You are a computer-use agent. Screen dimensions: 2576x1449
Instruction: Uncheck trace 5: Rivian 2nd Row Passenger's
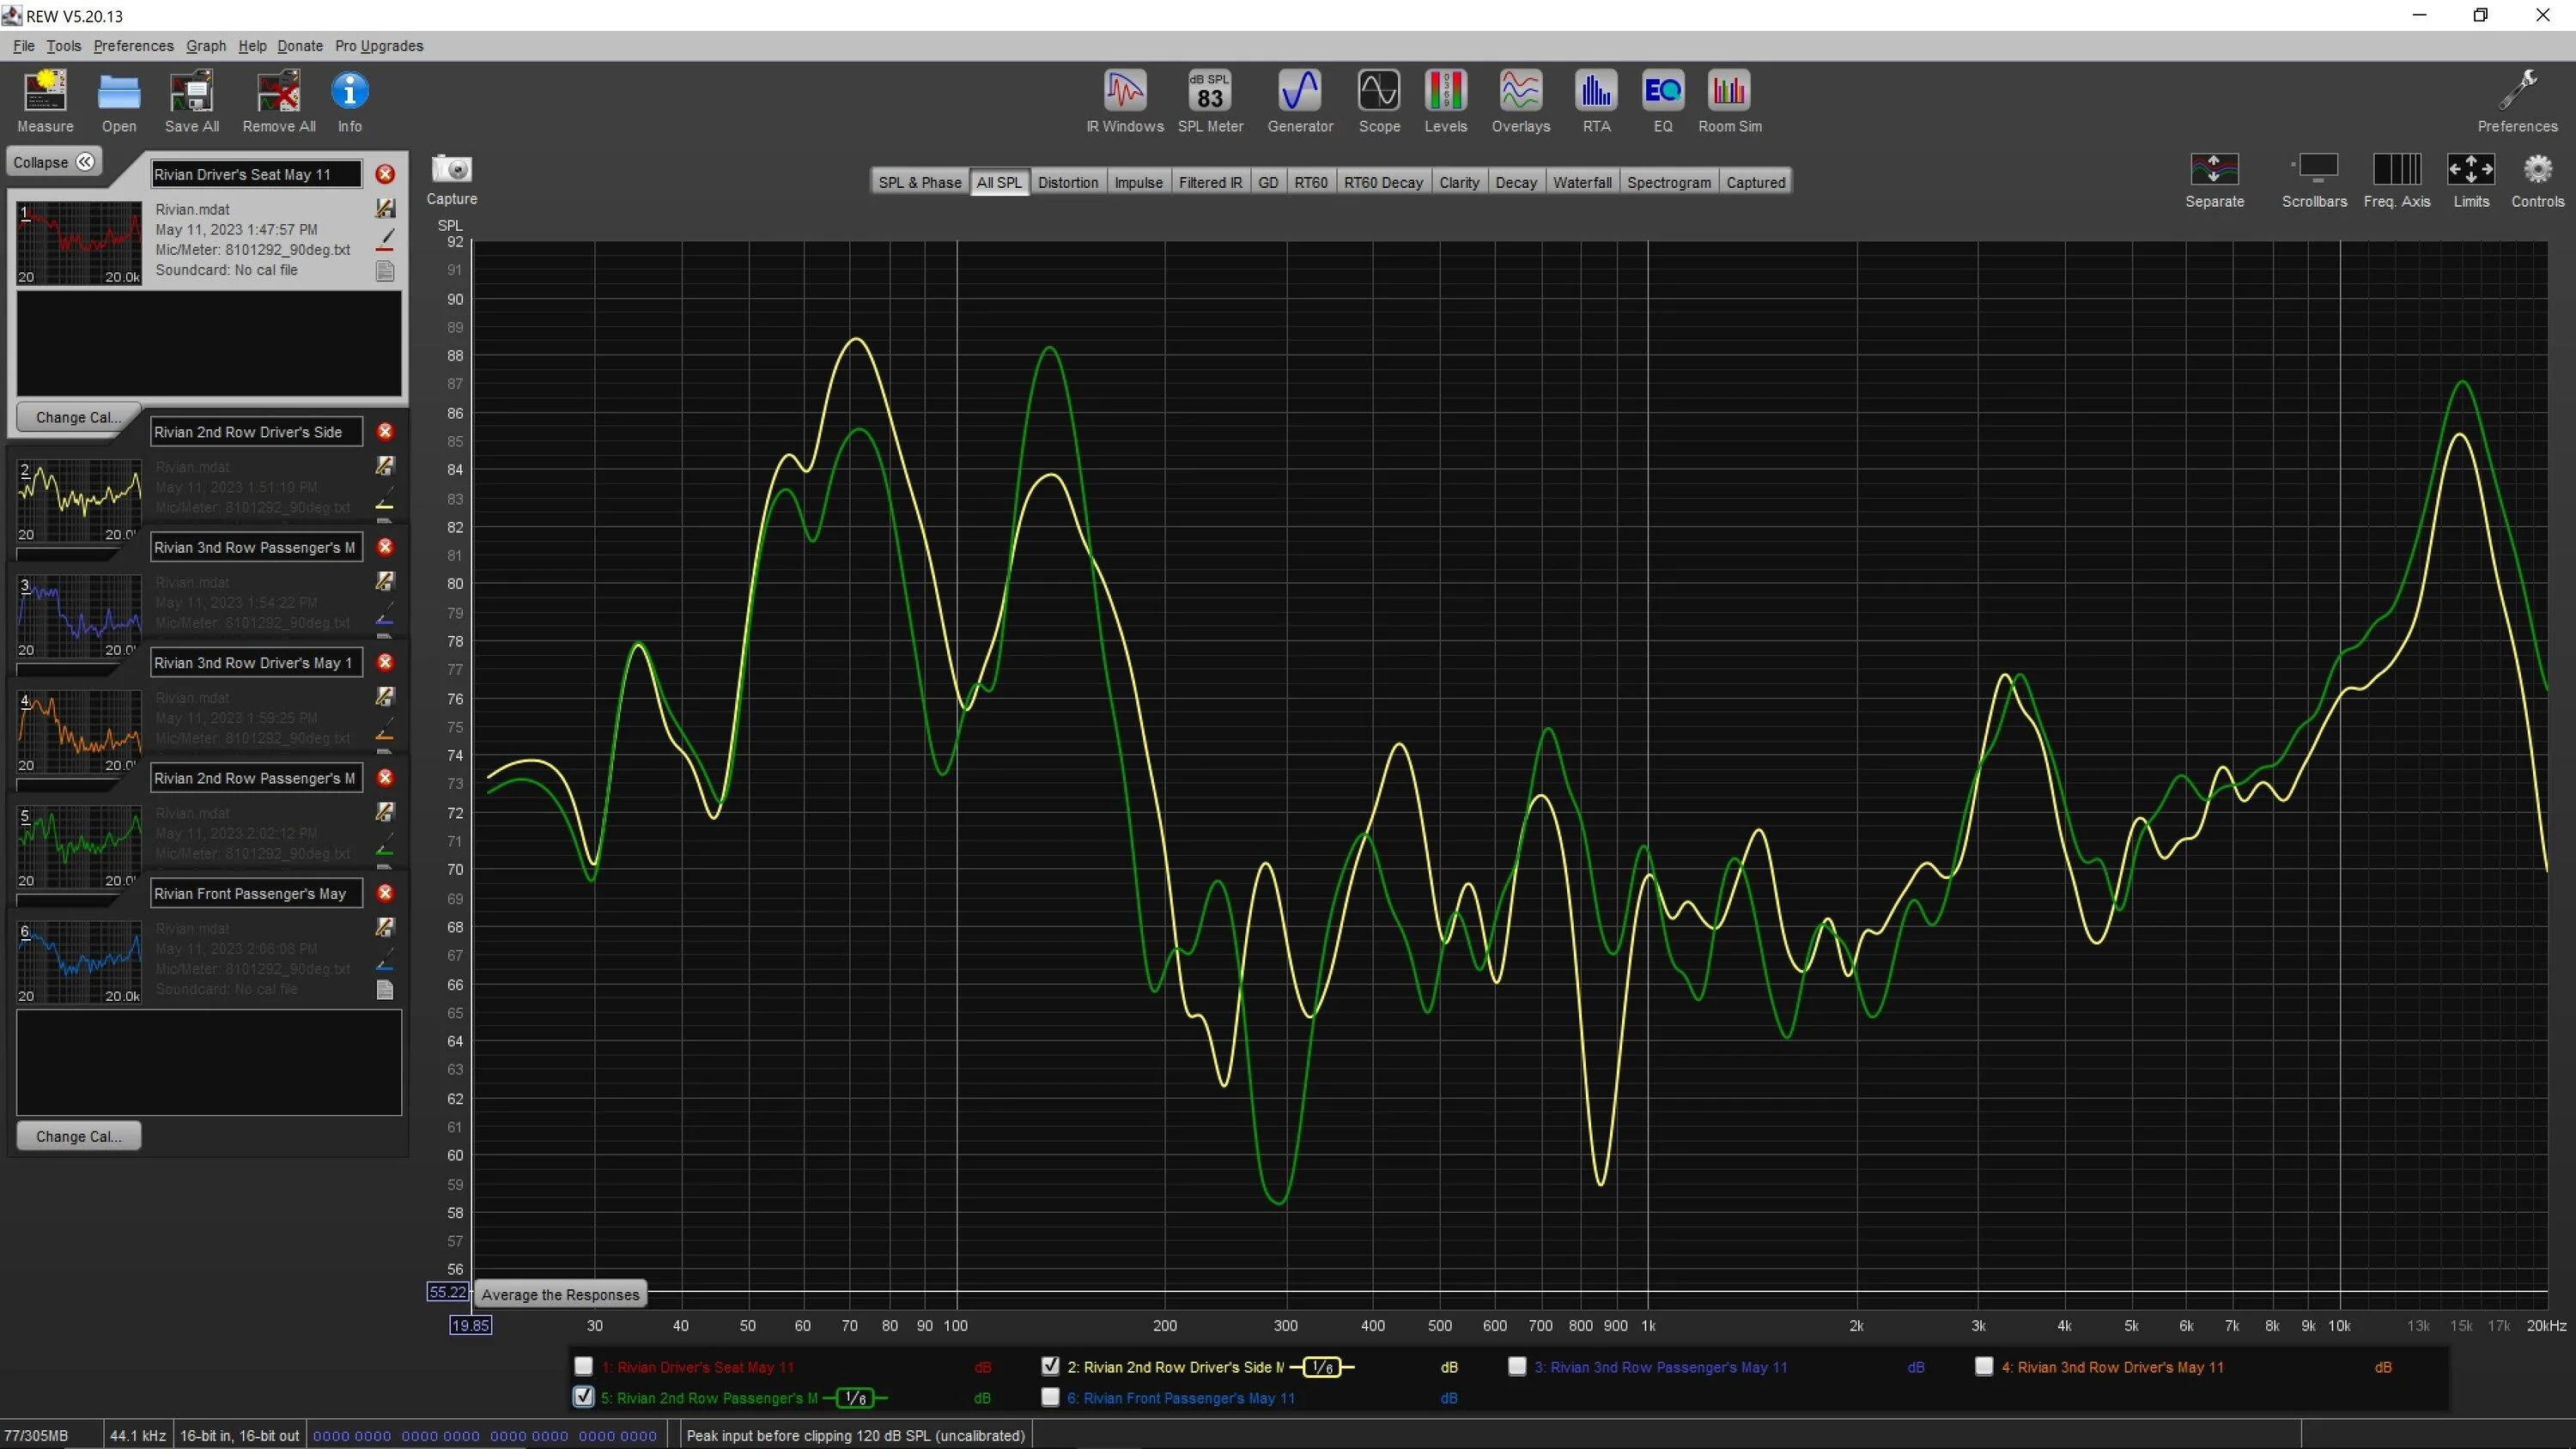tap(584, 1397)
